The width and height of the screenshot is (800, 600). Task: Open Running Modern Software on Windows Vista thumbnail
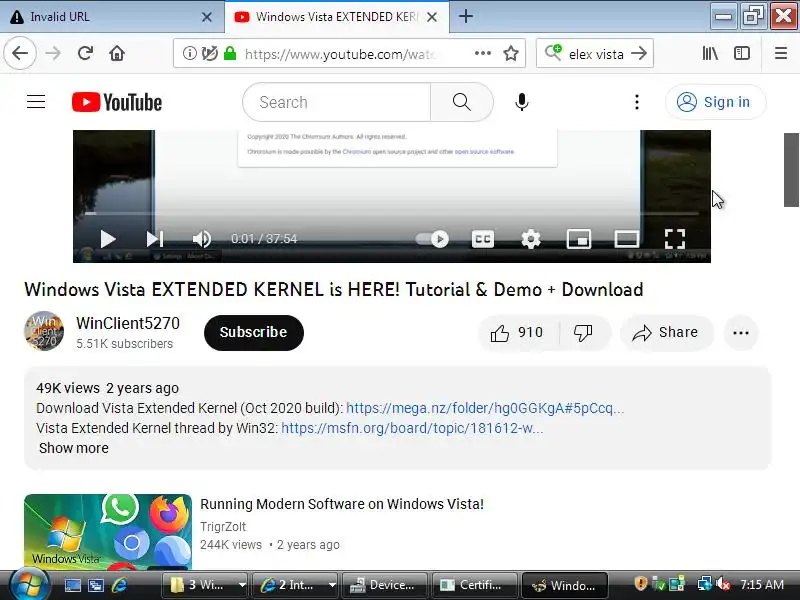[x=108, y=532]
